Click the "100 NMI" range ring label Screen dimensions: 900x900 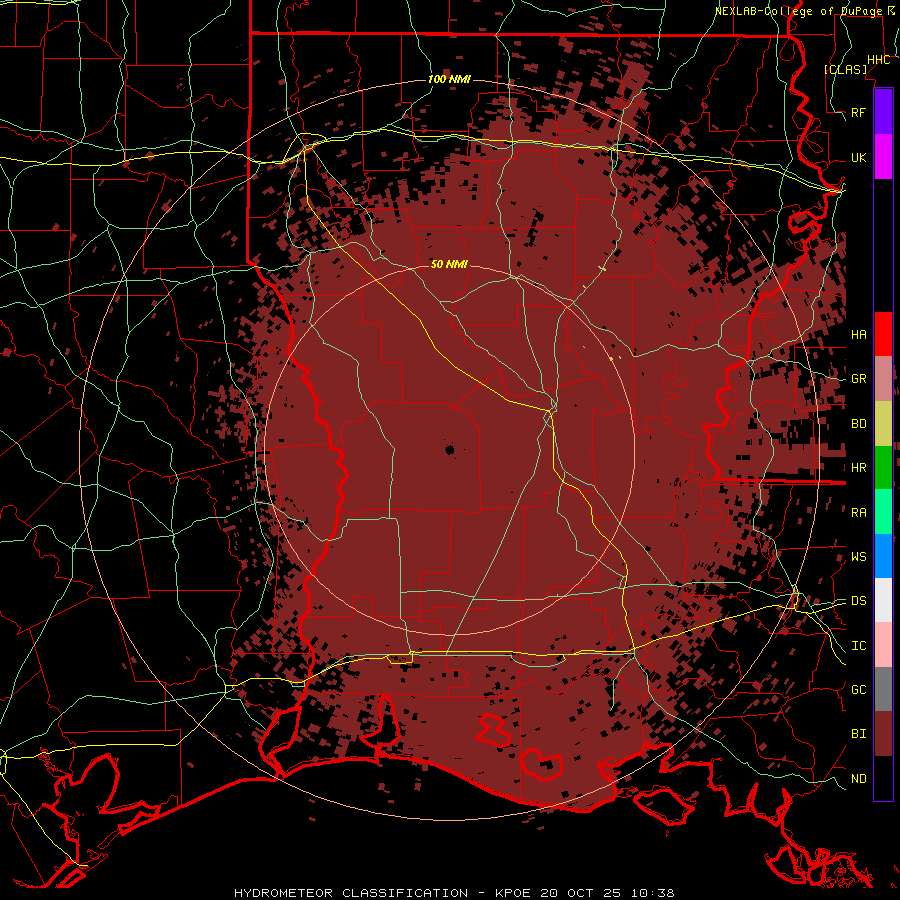[449, 79]
